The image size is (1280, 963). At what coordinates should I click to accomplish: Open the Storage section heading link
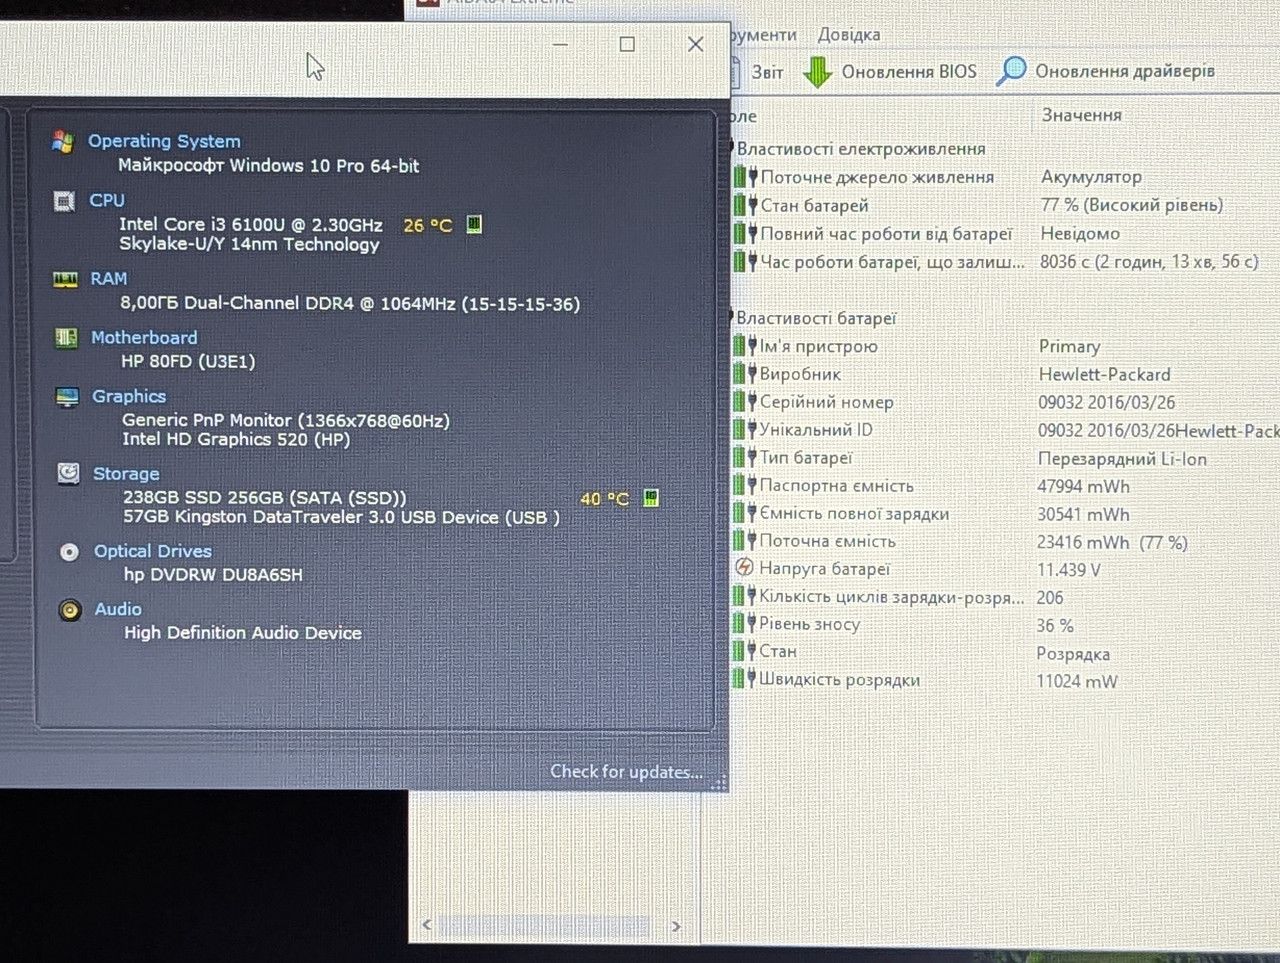pyautogui.click(x=126, y=474)
